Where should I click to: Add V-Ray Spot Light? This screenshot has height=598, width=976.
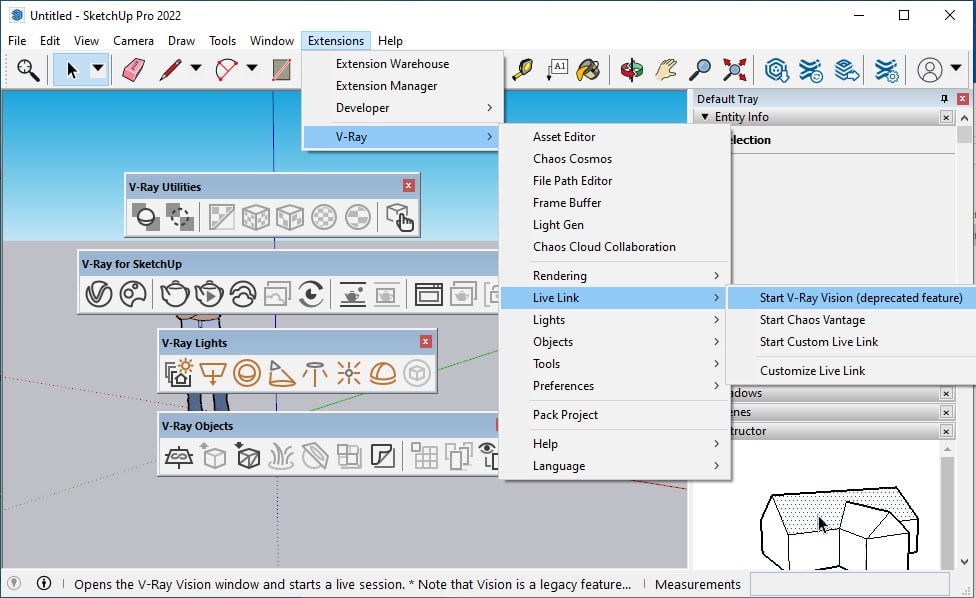(281, 374)
